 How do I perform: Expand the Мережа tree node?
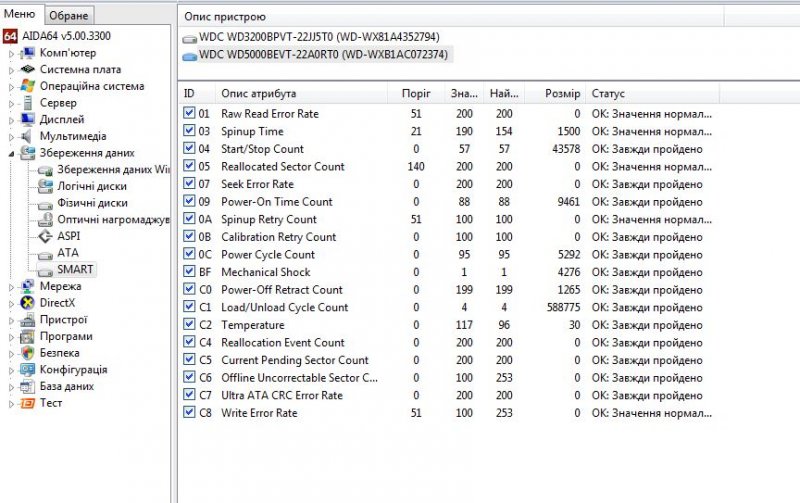point(12,287)
